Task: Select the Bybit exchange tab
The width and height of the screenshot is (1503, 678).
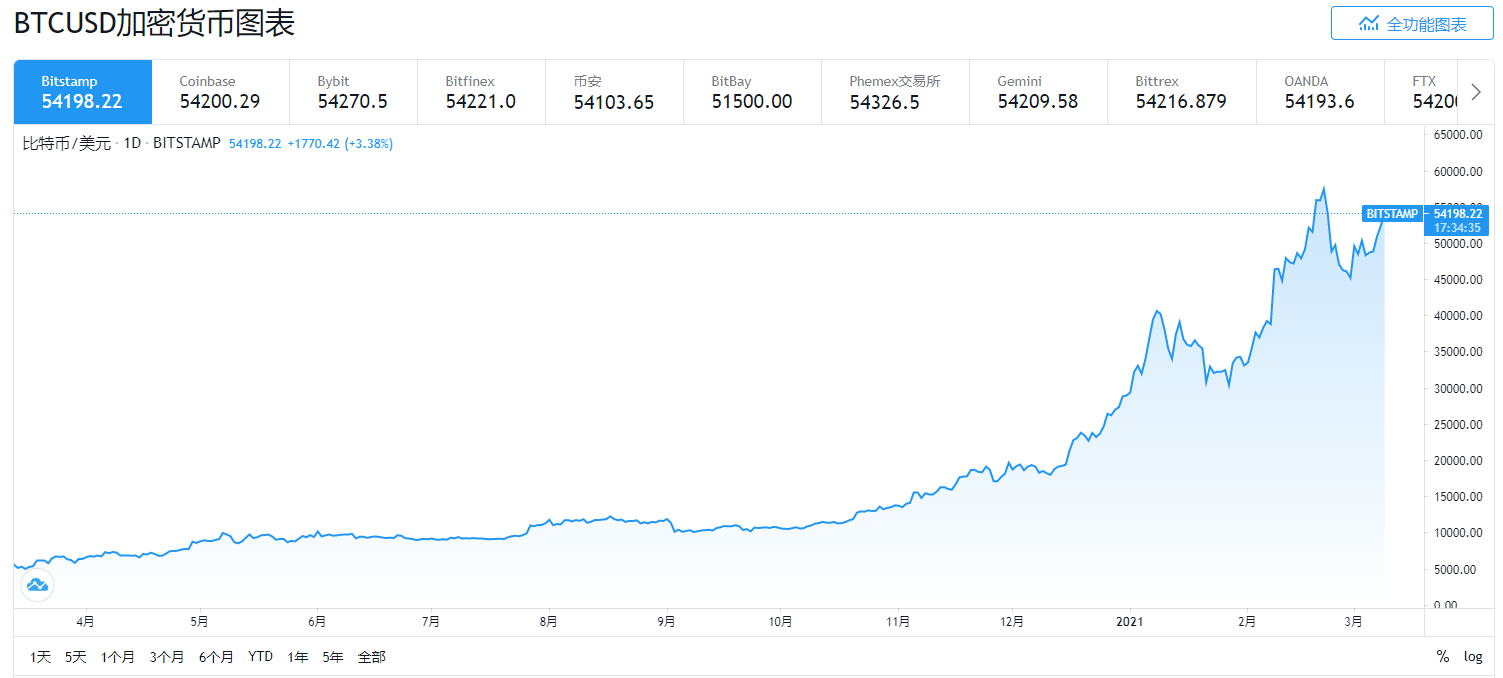Action: [352, 92]
